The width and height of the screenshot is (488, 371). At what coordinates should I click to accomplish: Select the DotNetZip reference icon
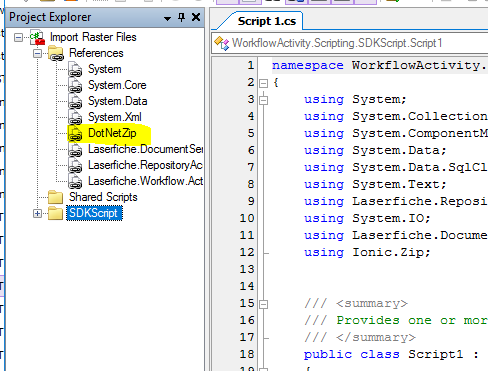pos(75,134)
